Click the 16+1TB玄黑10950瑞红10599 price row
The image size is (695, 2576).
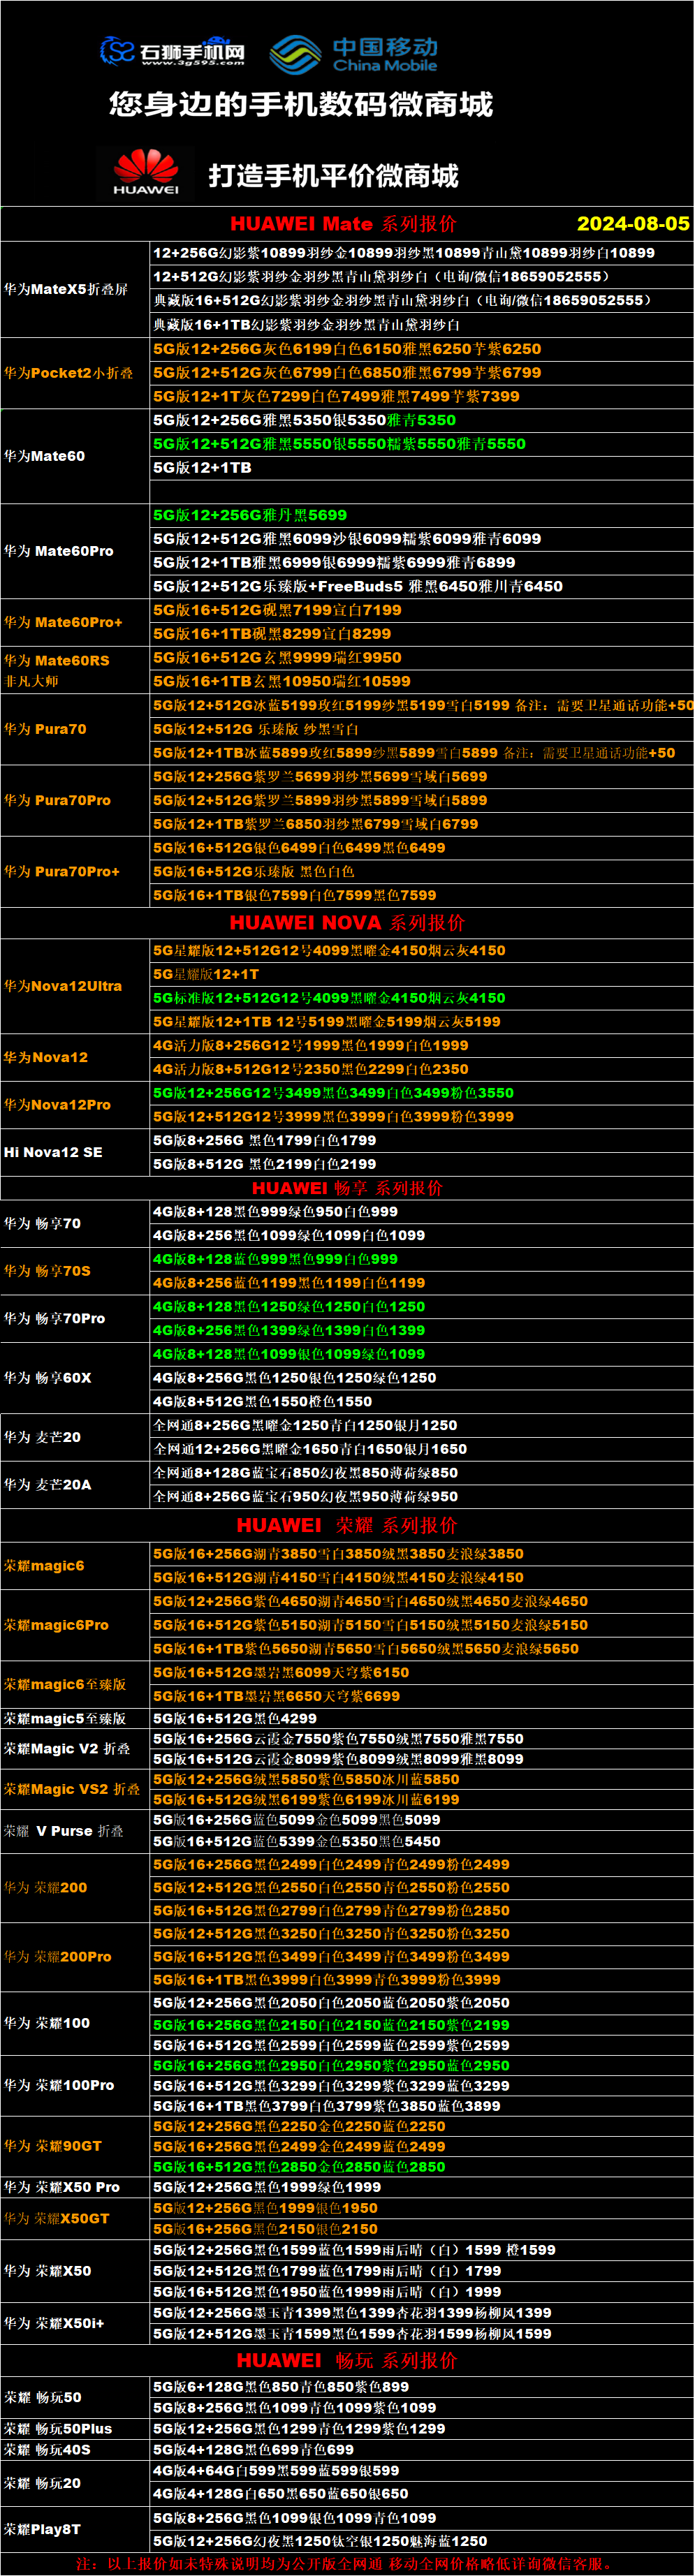(421, 681)
